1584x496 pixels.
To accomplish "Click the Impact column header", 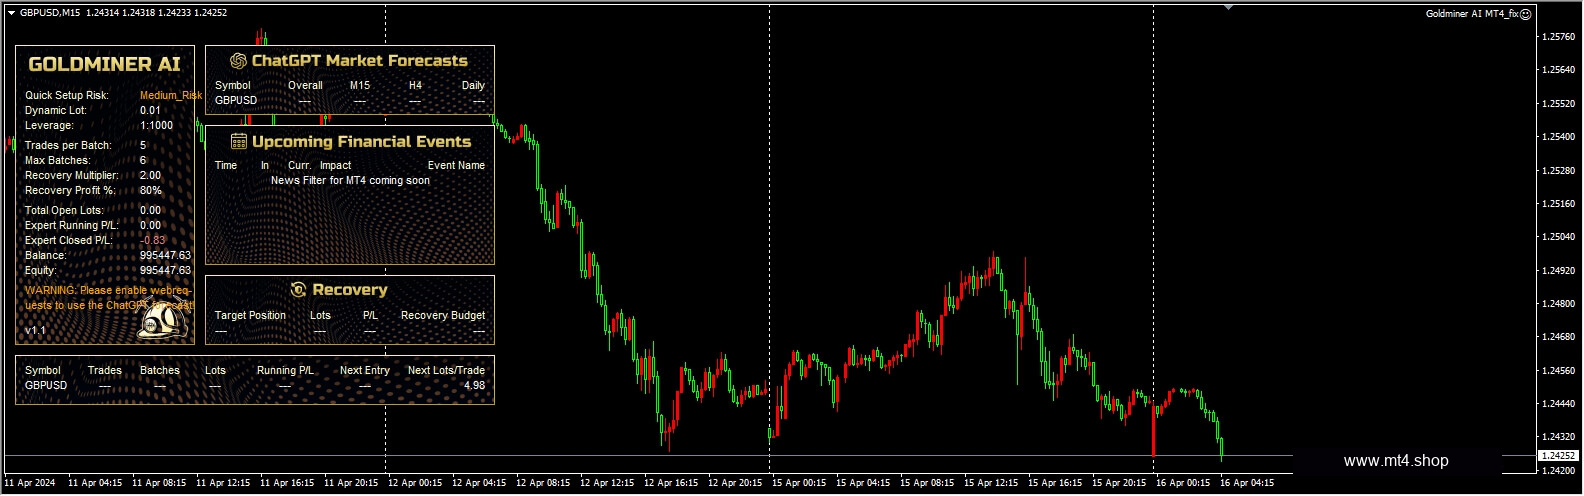I will point(336,165).
